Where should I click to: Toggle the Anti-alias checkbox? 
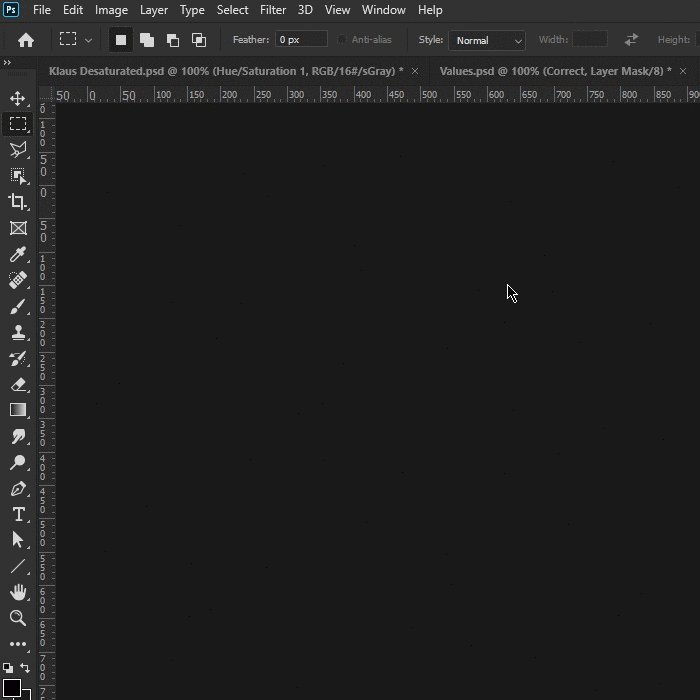[x=342, y=40]
